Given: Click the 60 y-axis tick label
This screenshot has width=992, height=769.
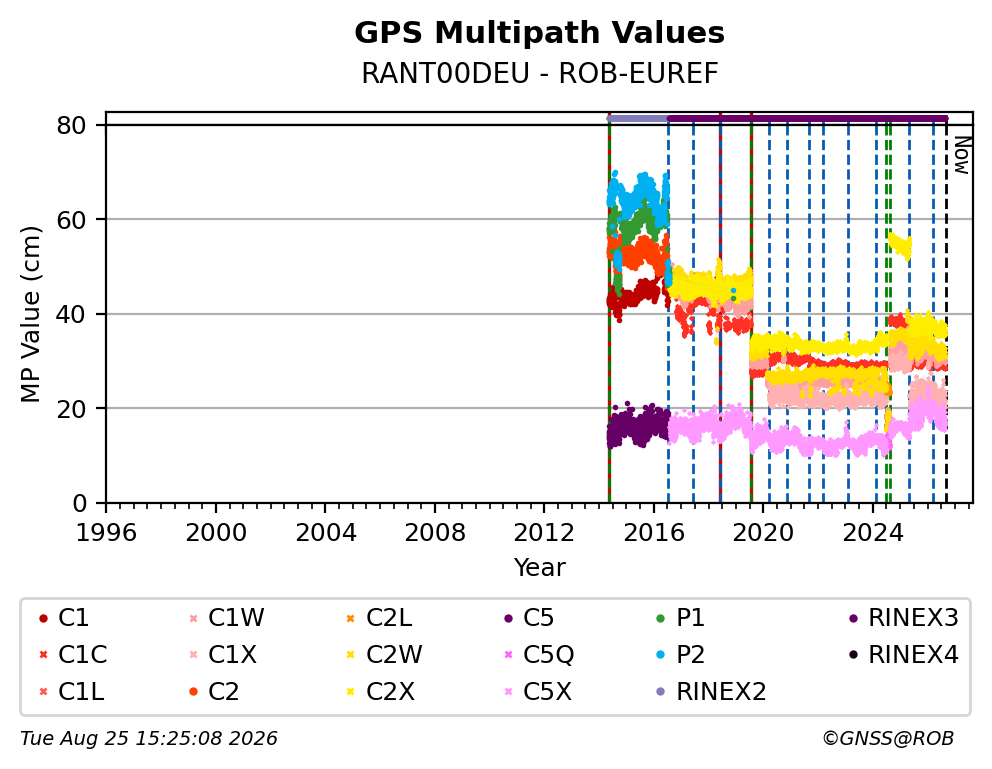Looking at the screenshot, I should tap(71, 220).
